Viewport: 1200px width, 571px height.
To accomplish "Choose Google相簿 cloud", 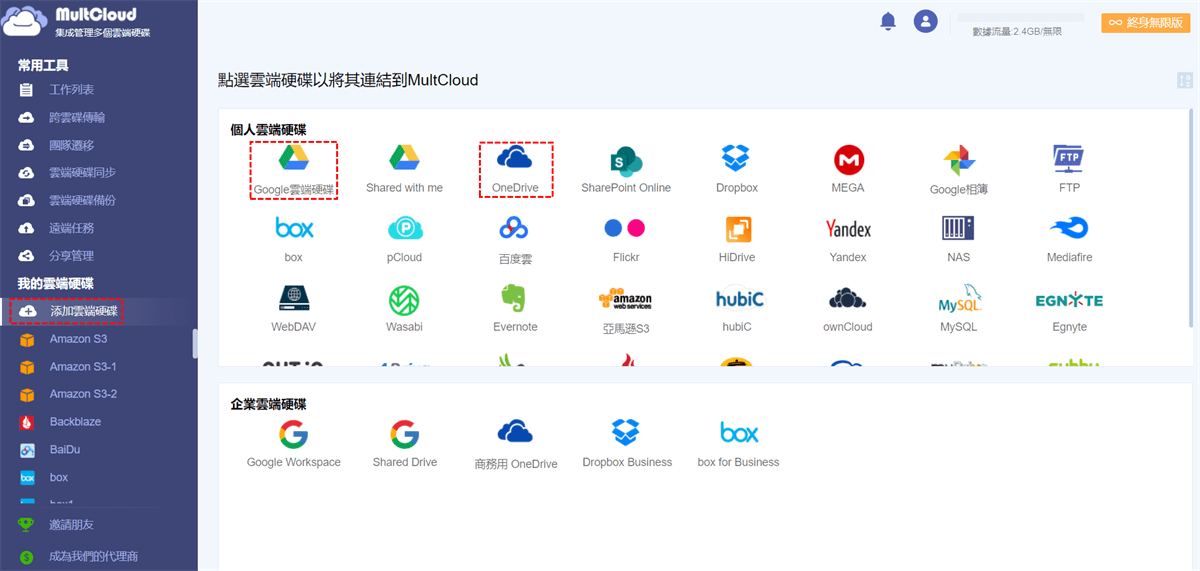I will pyautogui.click(x=959, y=170).
